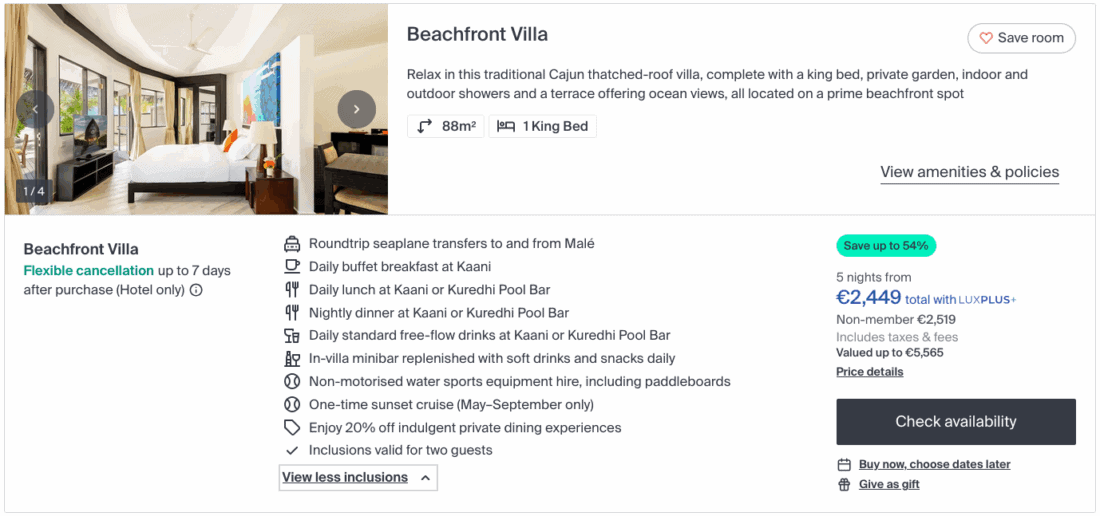Click the heart icon to save room
1100x516 pixels.
click(x=986, y=38)
